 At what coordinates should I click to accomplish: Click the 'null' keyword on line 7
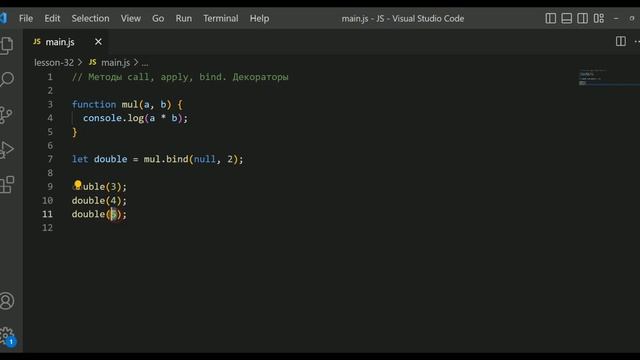pos(204,159)
